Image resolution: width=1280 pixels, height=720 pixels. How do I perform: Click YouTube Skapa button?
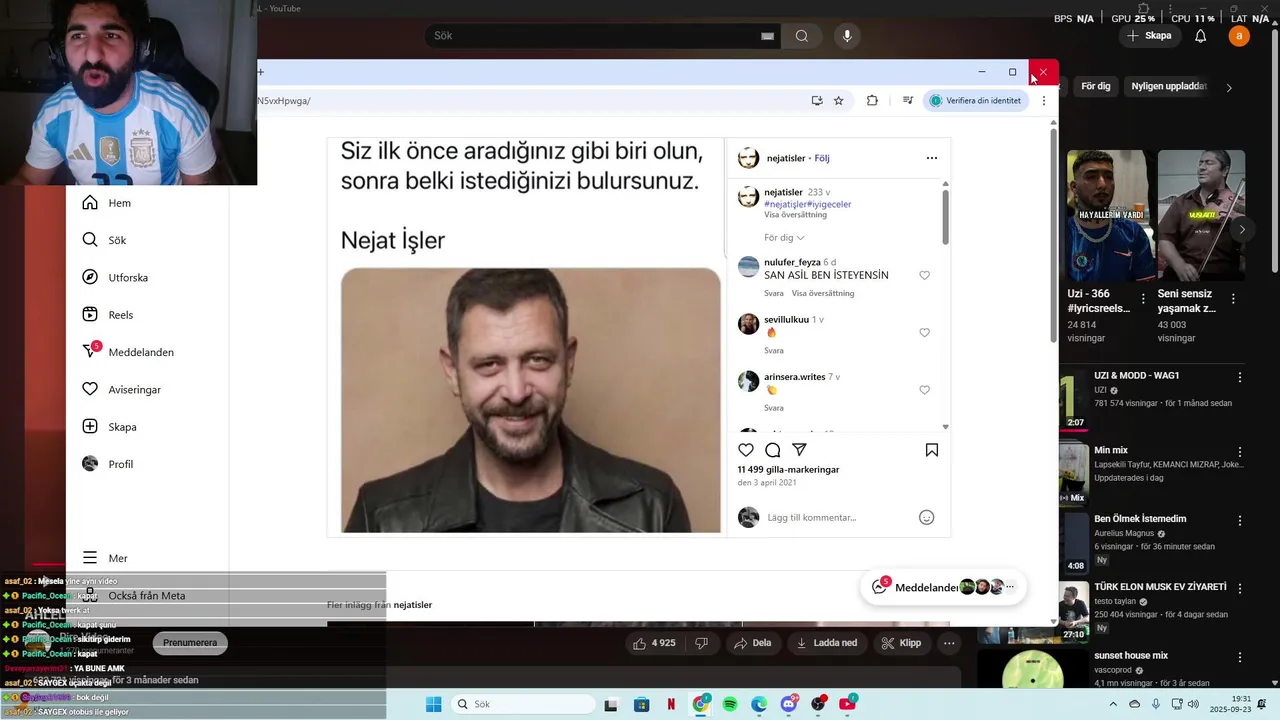pyautogui.click(x=1149, y=36)
